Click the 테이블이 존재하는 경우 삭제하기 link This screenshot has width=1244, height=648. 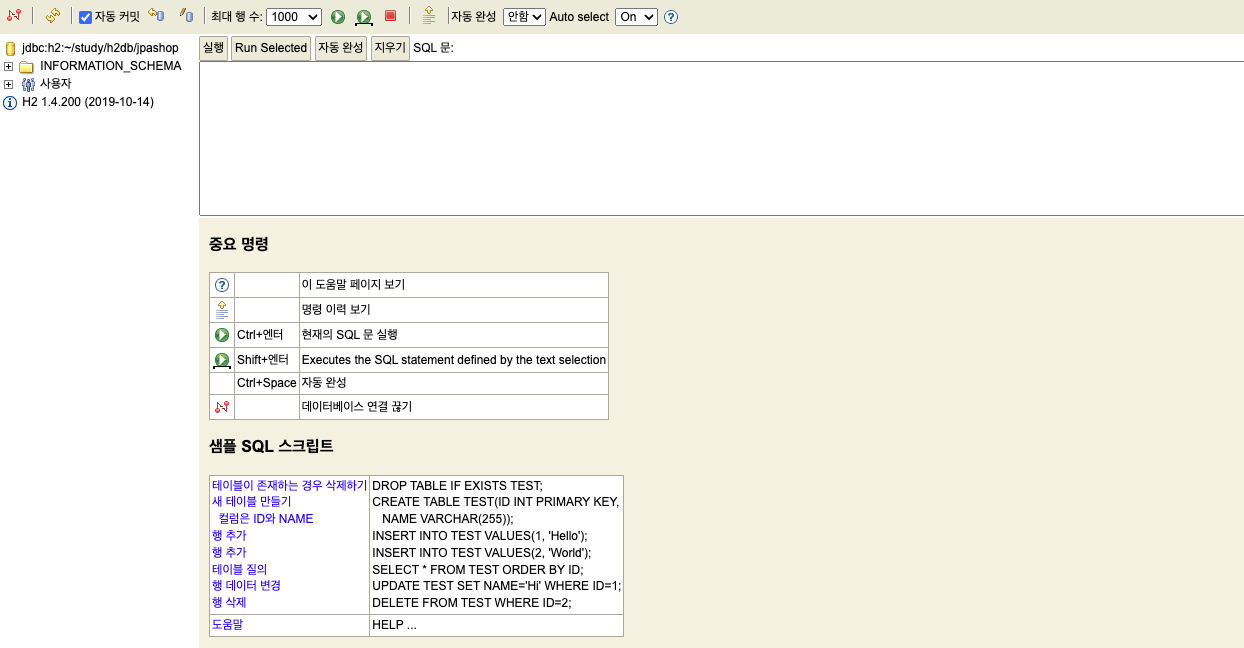click(x=289, y=486)
